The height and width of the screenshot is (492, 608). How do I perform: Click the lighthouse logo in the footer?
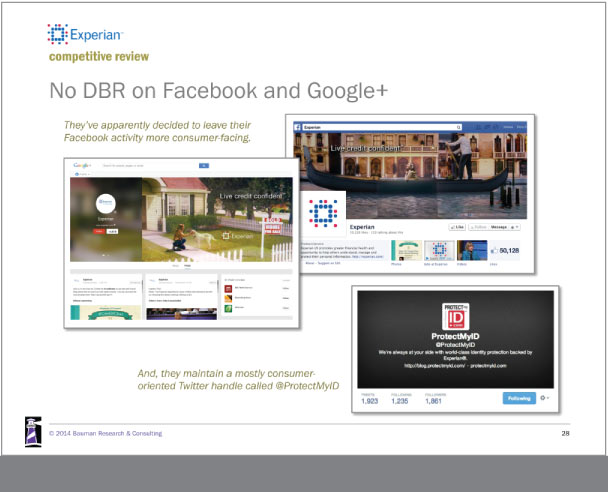click(33, 432)
